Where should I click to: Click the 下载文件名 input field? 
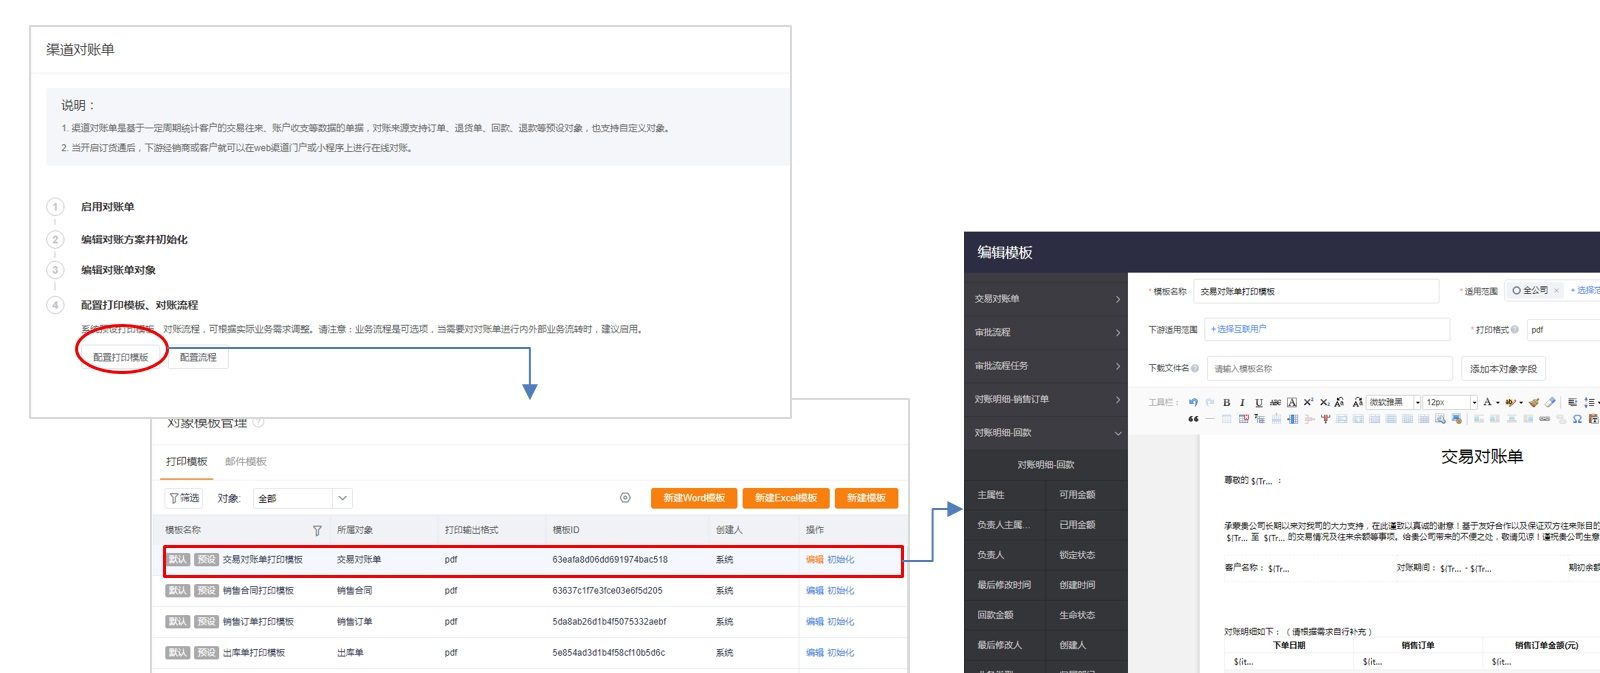pyautogui.click(x=1329, y=368)
